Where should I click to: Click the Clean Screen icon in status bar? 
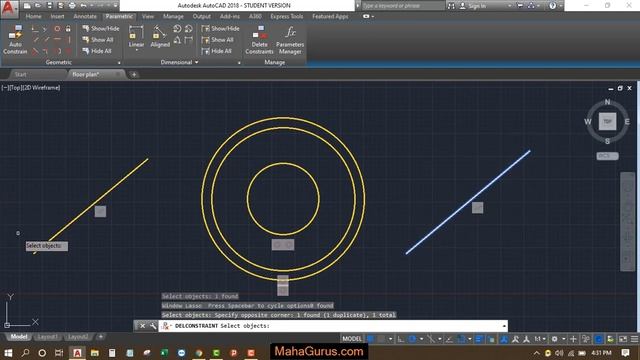[623, 339]
